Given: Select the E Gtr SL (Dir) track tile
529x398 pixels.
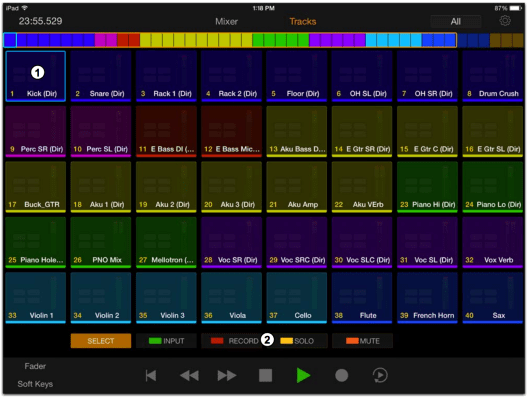Looking at the screenshot, I should (x=493, y=132).
